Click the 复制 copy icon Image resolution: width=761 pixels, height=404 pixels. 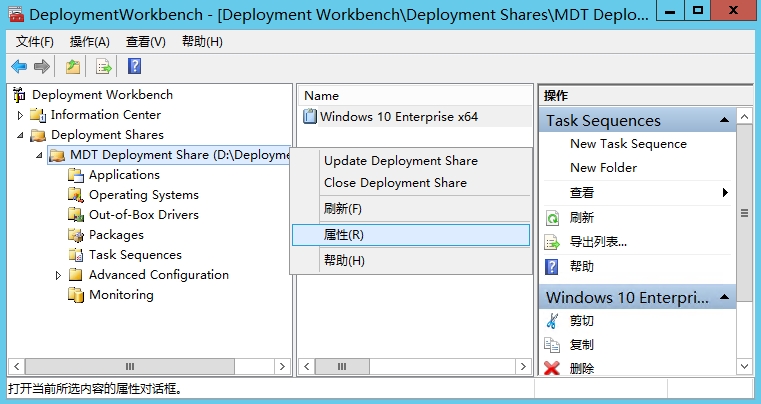[552, 345]
